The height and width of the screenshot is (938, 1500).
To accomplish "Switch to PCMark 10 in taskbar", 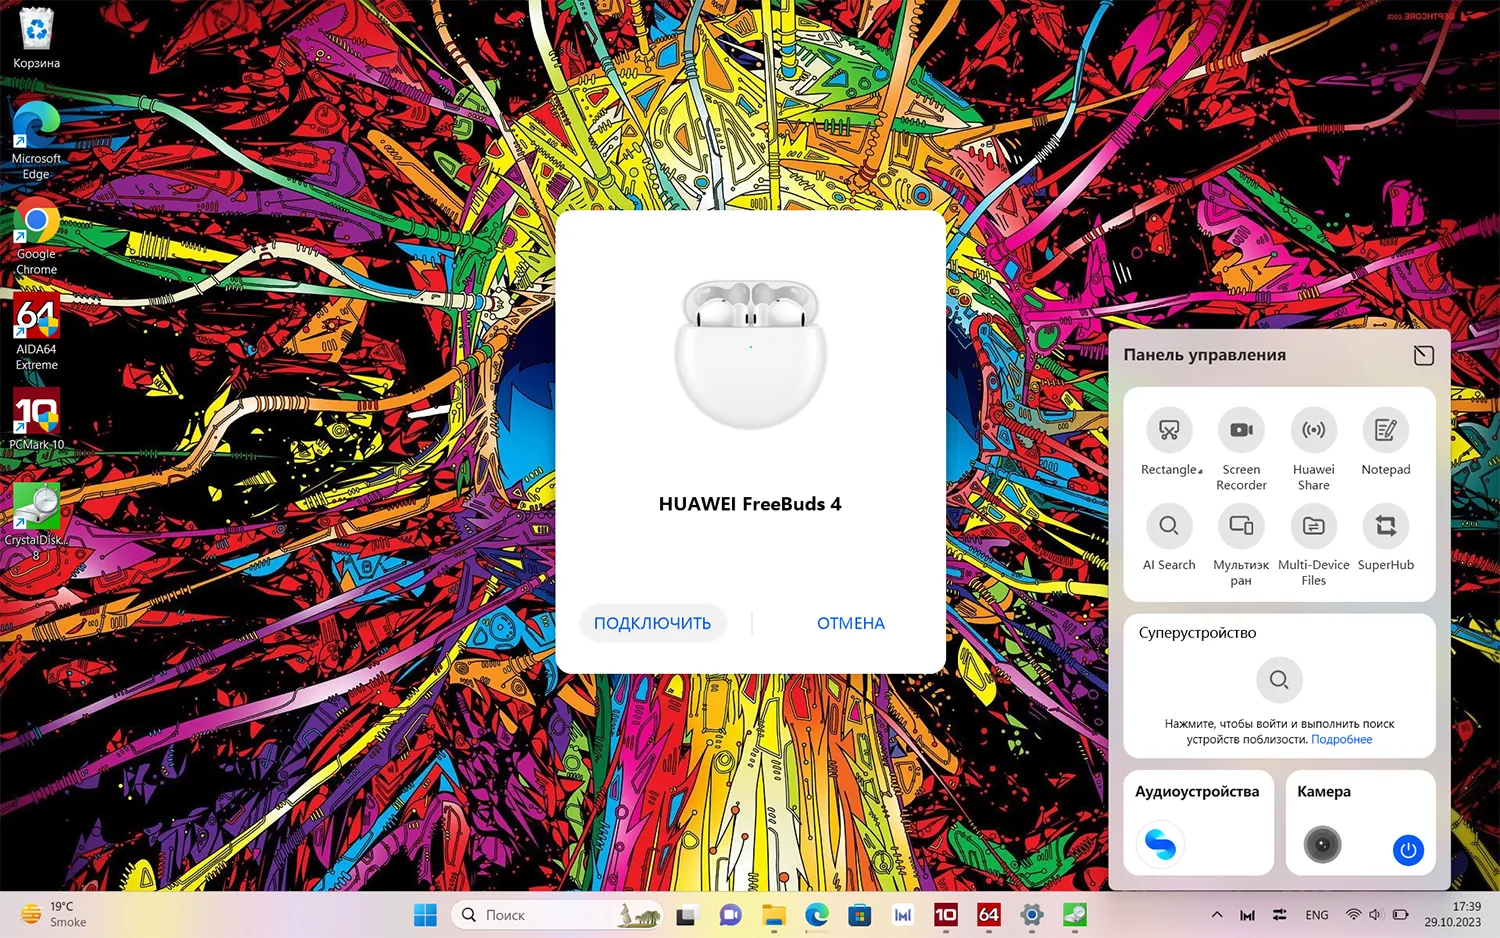I will coord(946,915).
